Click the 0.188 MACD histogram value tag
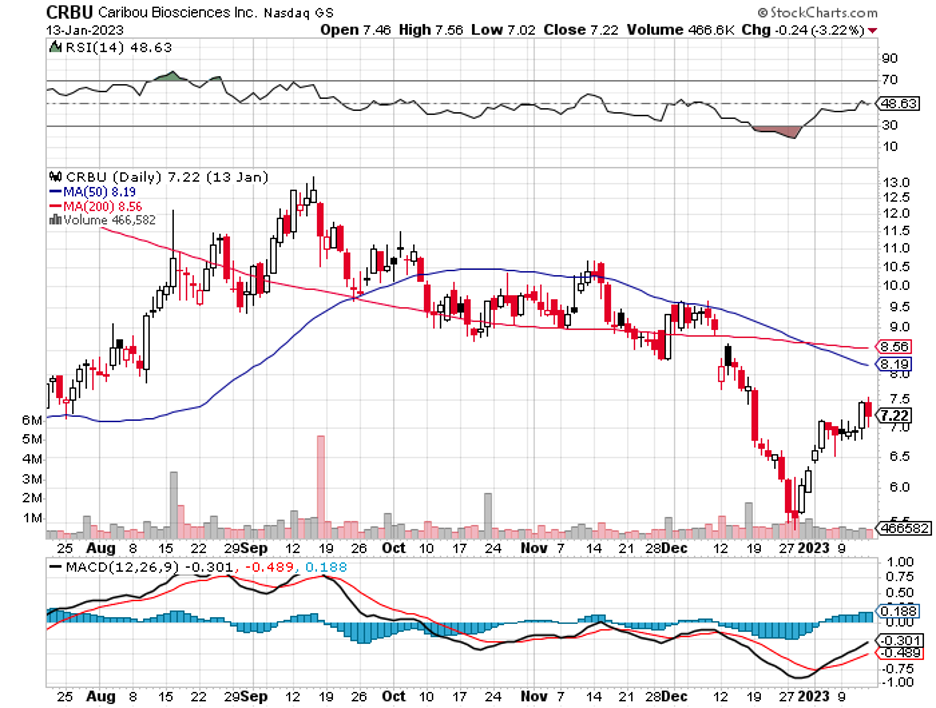936x708 pixels. click(893, 610)
